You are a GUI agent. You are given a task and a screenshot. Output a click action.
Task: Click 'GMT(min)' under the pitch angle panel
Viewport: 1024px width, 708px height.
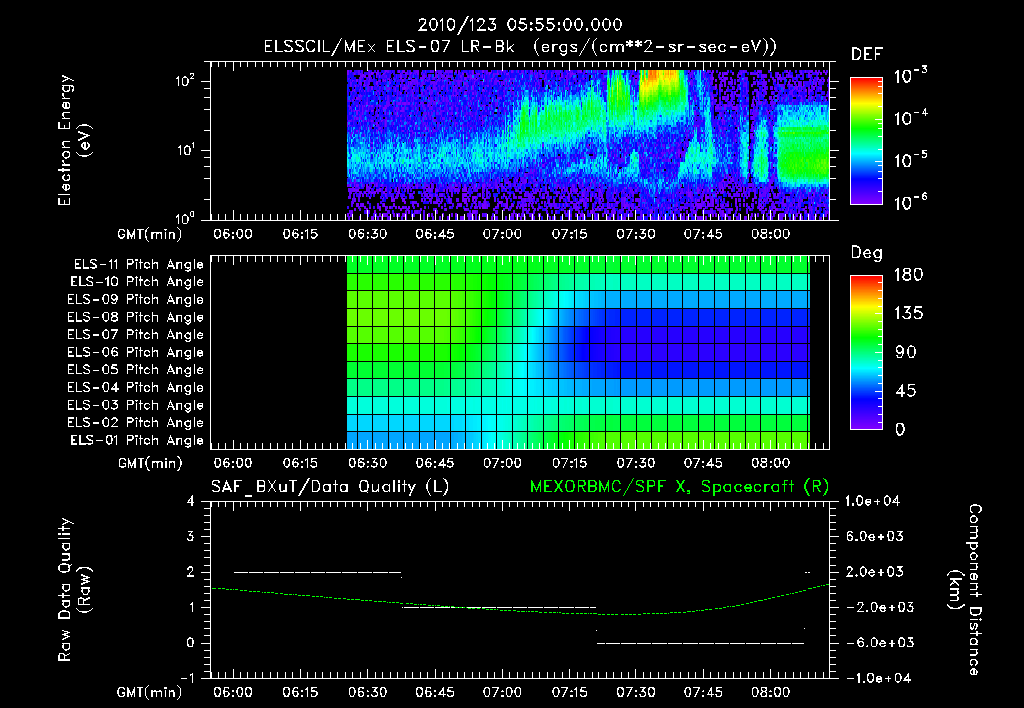point(150,464)
